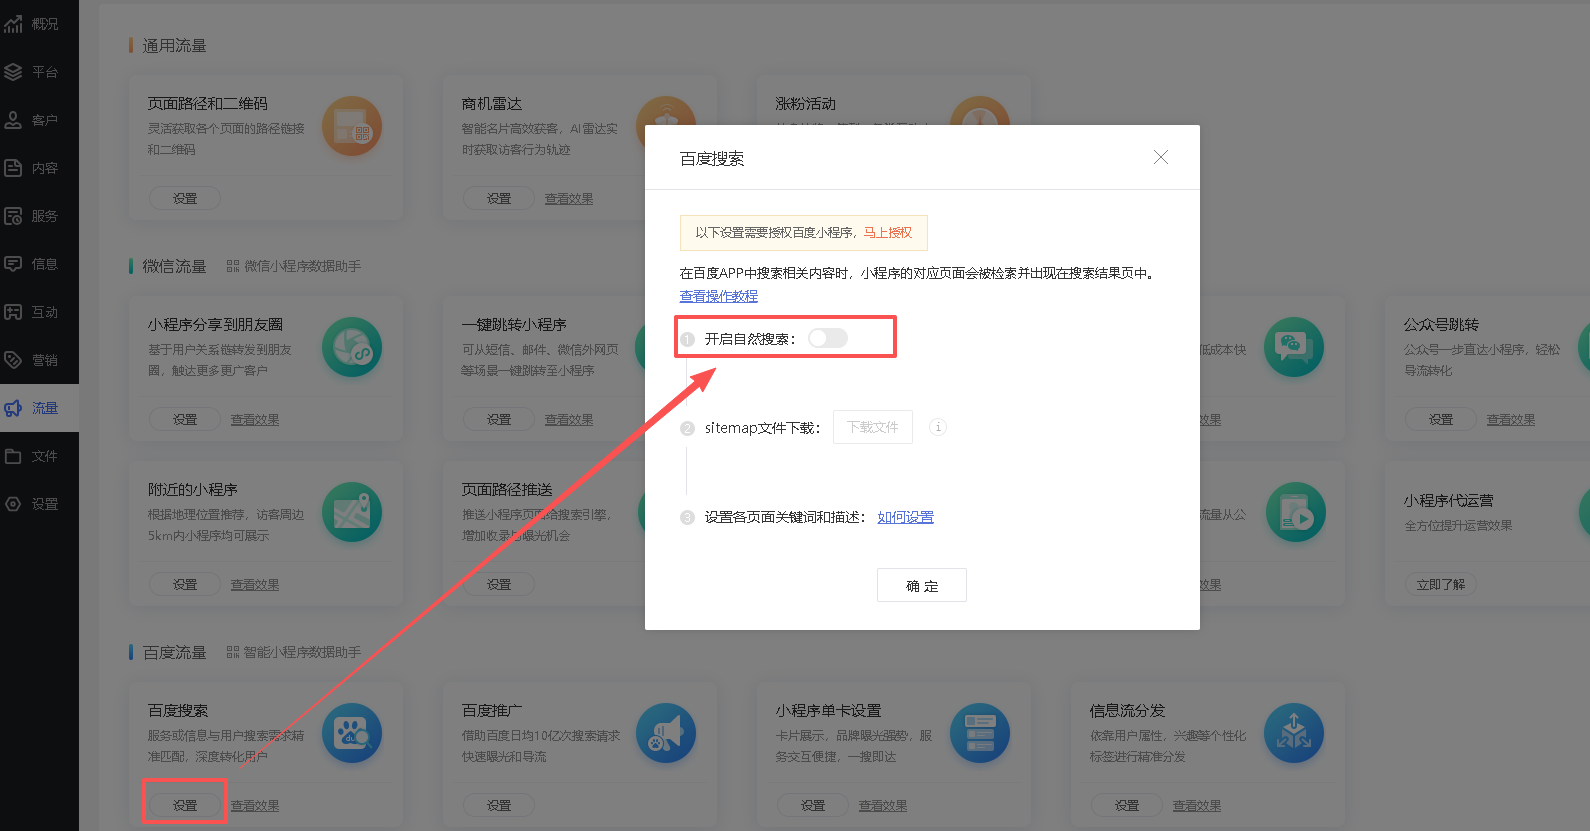The image size is (1590, 831).
Task: Click the green chat bubbles card icon
Action: click(x=1294, y=347)
